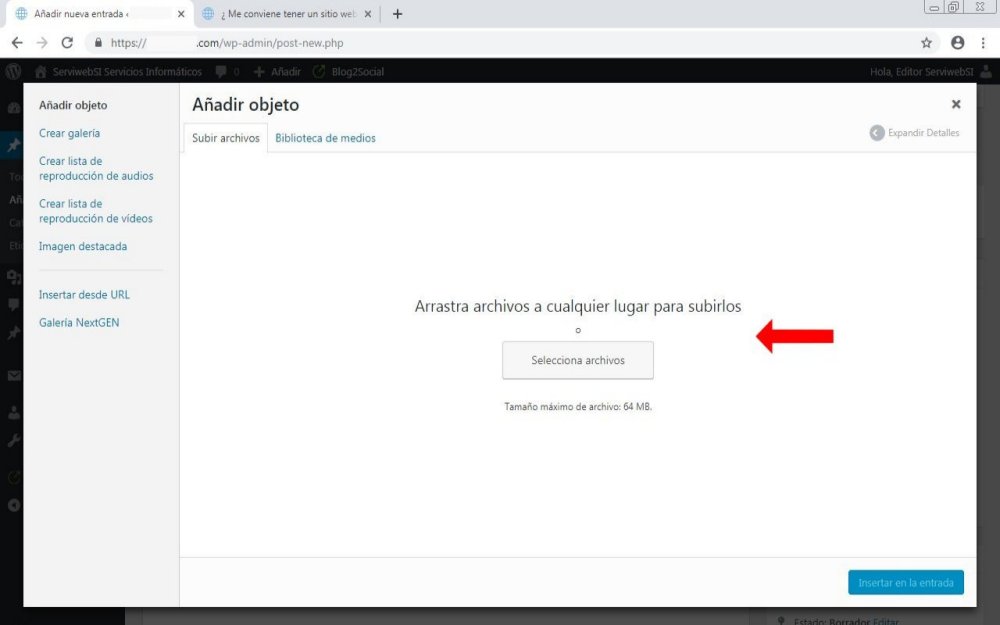Open Crear galería in the sidebar

69,133
